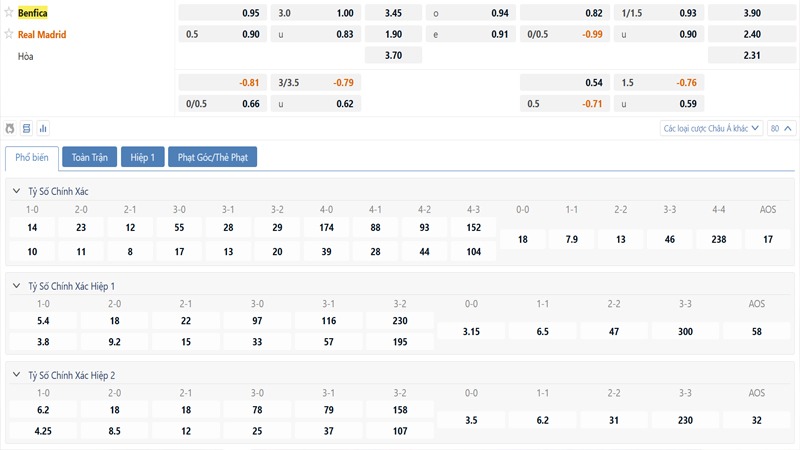Go to the Phạt Góc/Thẻ Phạt tab

pyautogui.click(x=213, y=157)
